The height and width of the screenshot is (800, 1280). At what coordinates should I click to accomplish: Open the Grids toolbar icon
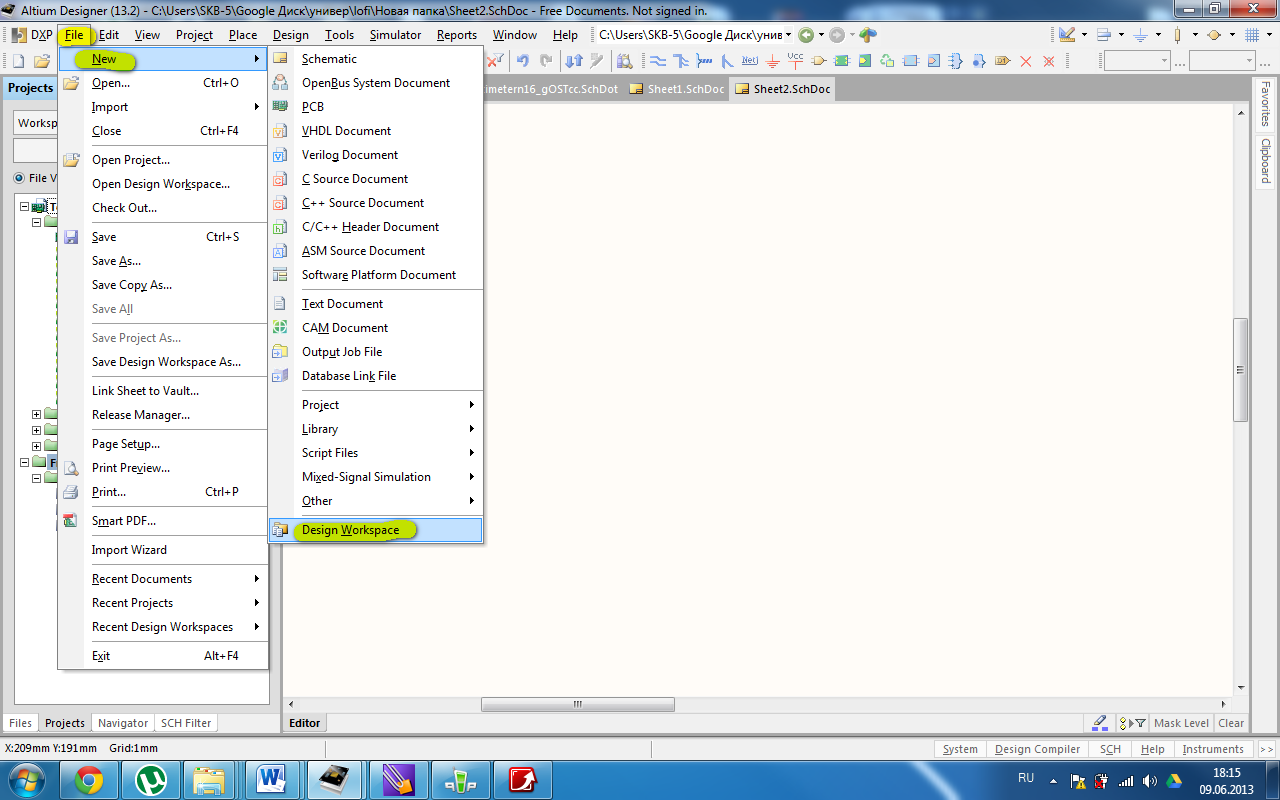[1252, 34]
